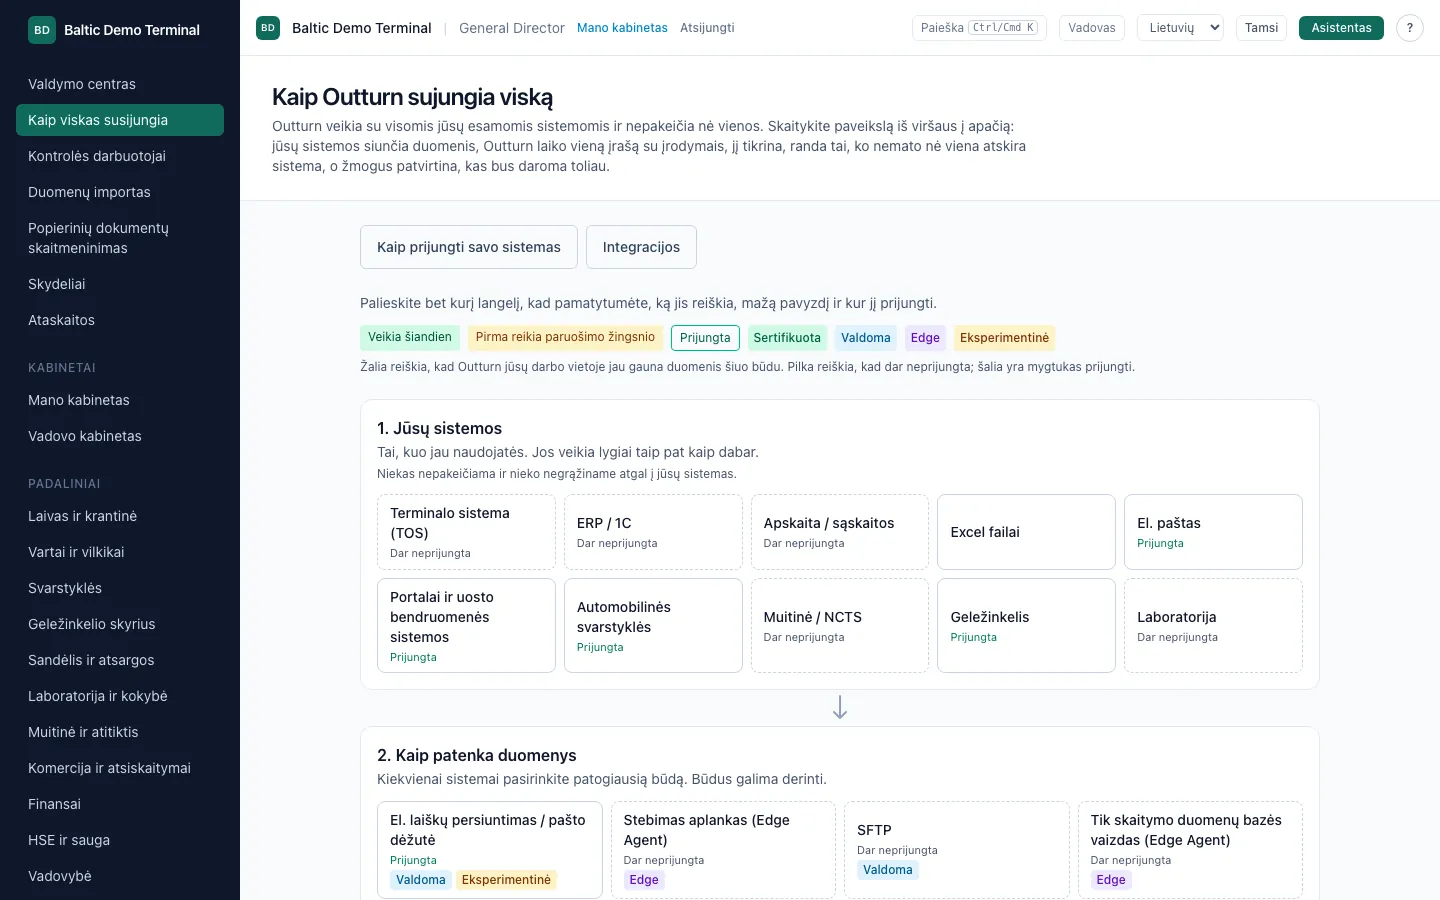Go to Valdymo centras in sidebar
Image resolution: width=1440 pixels, height=900 pixels.
pyautogui.click(x=120, y=84)
